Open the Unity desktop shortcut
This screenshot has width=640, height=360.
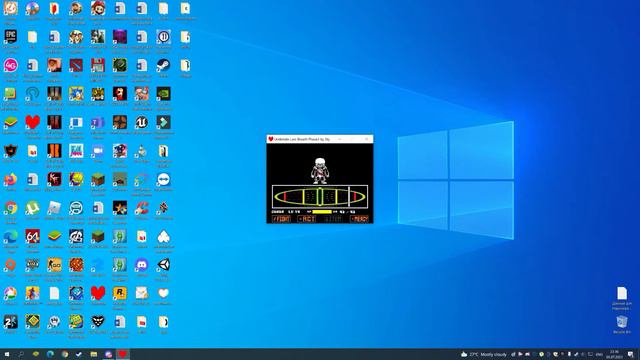coord(163,265)
